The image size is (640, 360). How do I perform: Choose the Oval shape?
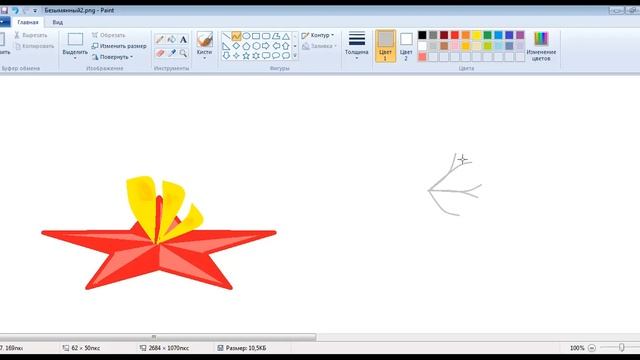(246, 36)
